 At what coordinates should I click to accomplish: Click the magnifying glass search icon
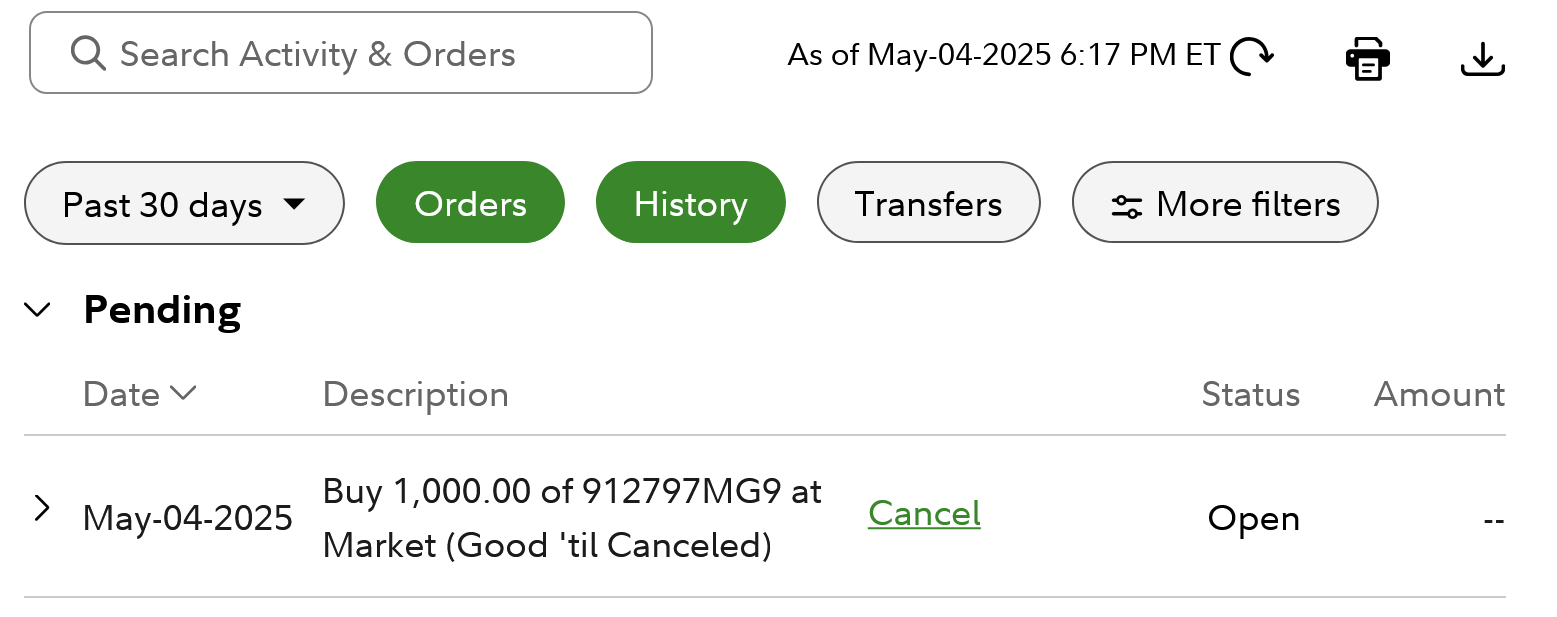[89, 53]
